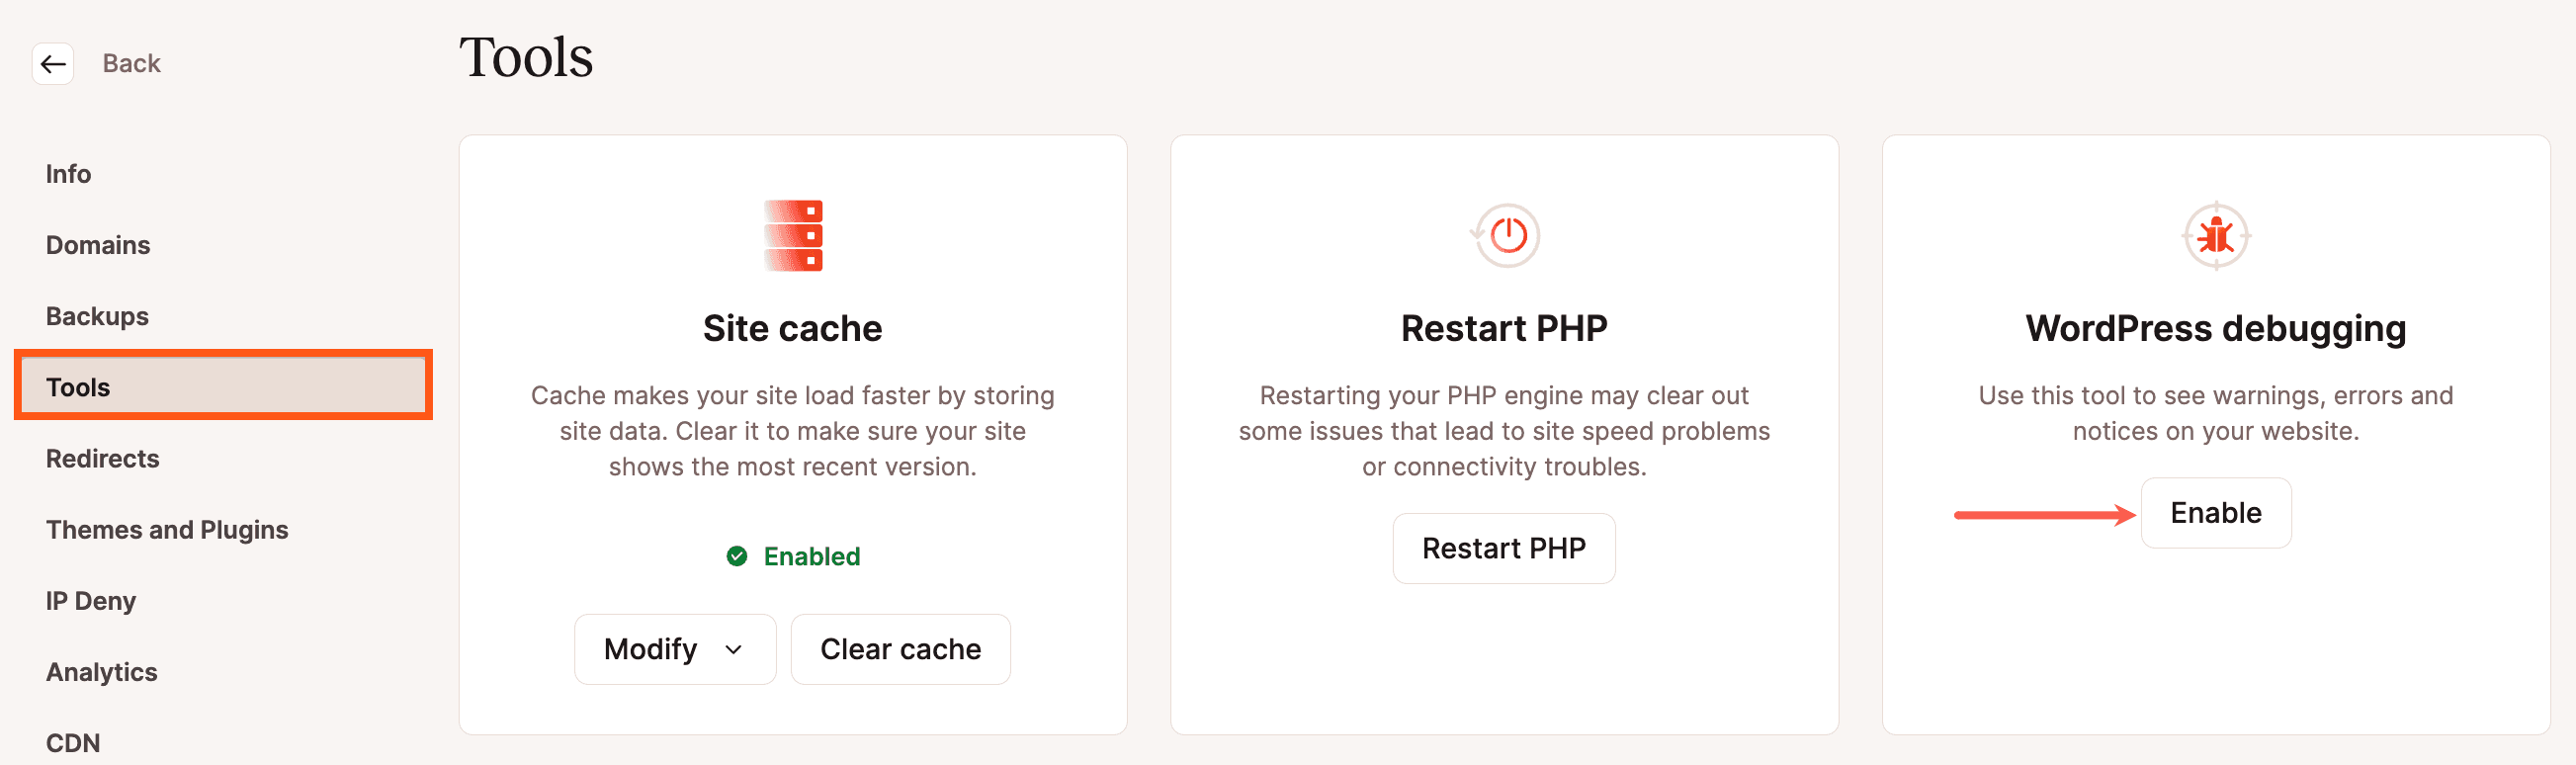Image resolution: width=2576 pixels, height=765 pixels.
Task: Open the Modify dropdown for site cache
Action: point(674,649)
